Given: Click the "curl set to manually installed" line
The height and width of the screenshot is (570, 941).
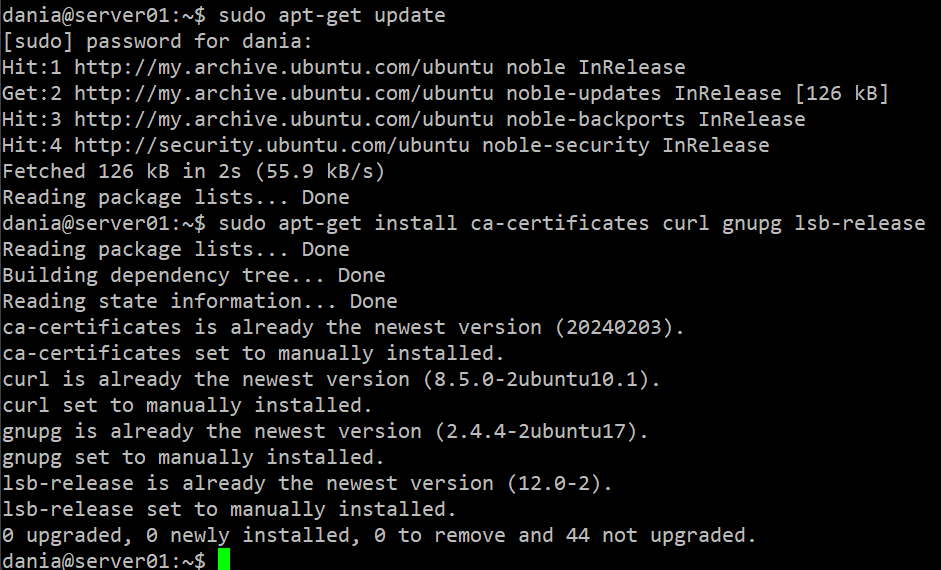Looking at the screenshot, I should 187,405.
